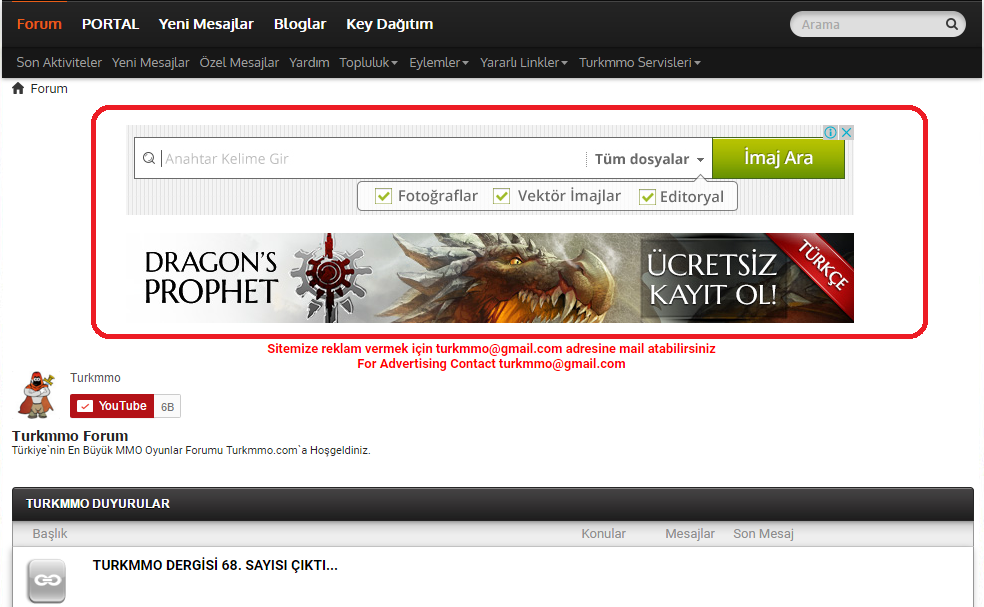Toggle the Vektör İmajlar checkbox
984x607 pixels.
(x=502, y=196)
